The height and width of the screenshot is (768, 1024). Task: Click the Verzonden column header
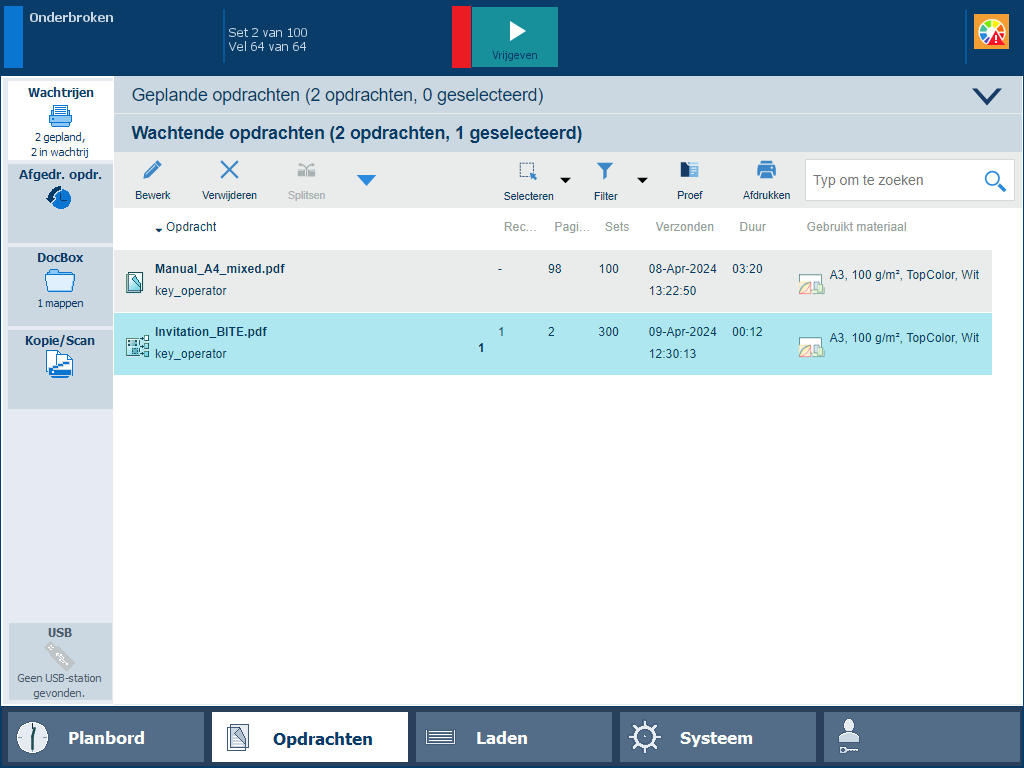684,227
